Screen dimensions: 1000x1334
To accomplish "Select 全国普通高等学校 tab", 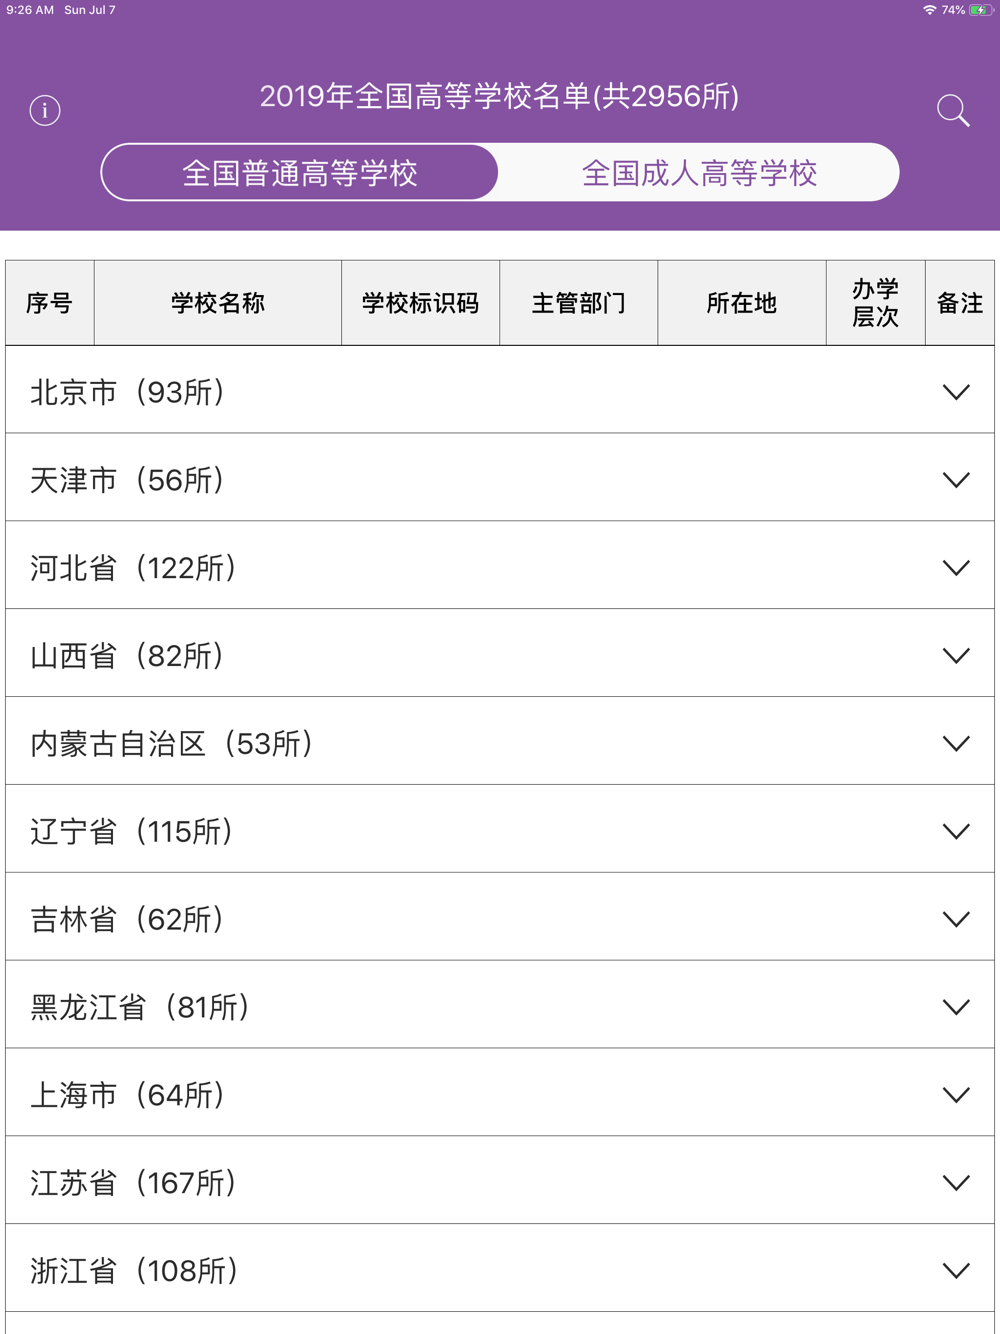I will [300, 173].
